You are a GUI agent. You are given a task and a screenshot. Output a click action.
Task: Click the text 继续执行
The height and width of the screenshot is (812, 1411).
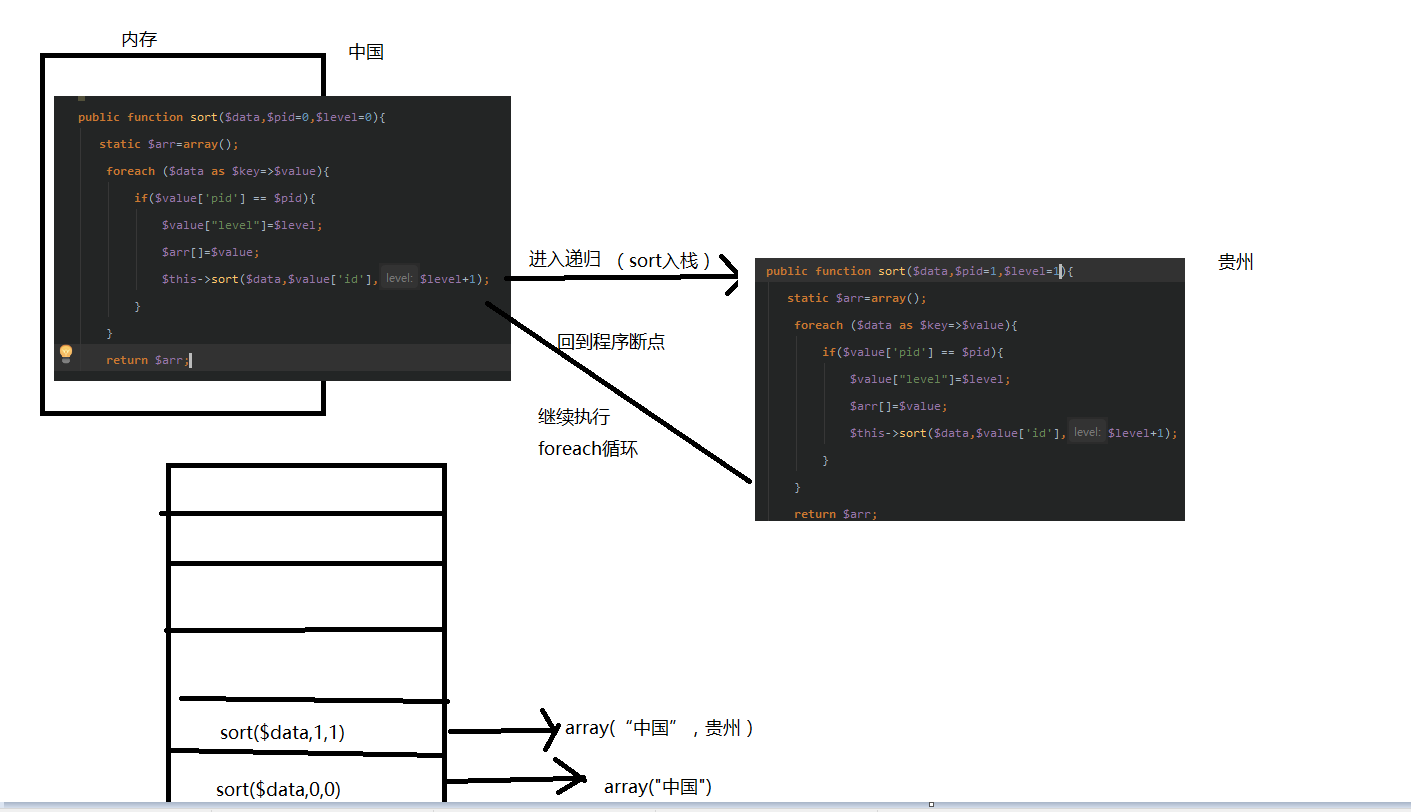coord(574,416)
